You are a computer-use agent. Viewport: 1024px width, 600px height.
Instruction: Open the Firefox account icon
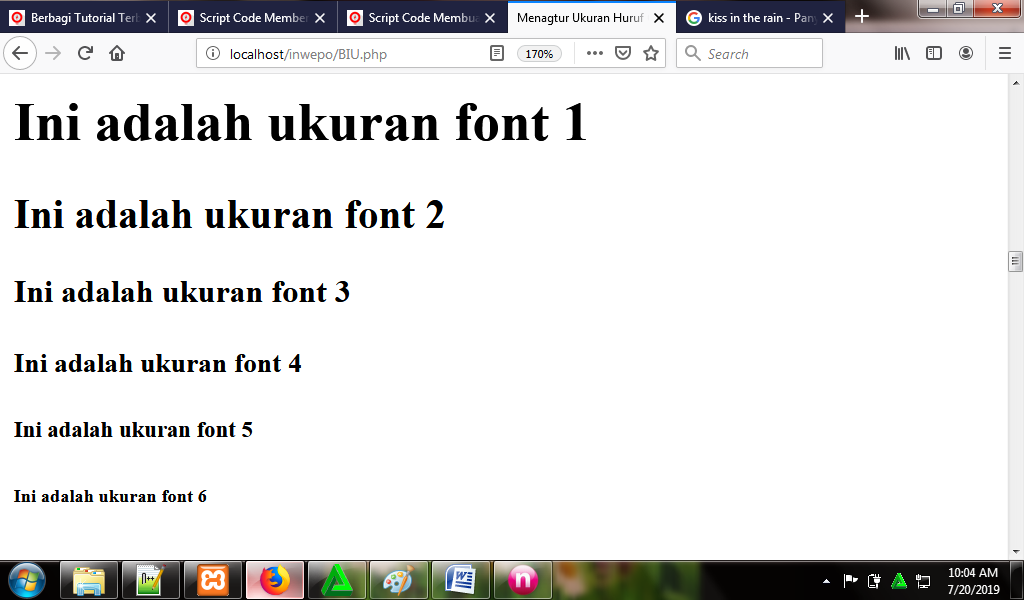(966, 53)
